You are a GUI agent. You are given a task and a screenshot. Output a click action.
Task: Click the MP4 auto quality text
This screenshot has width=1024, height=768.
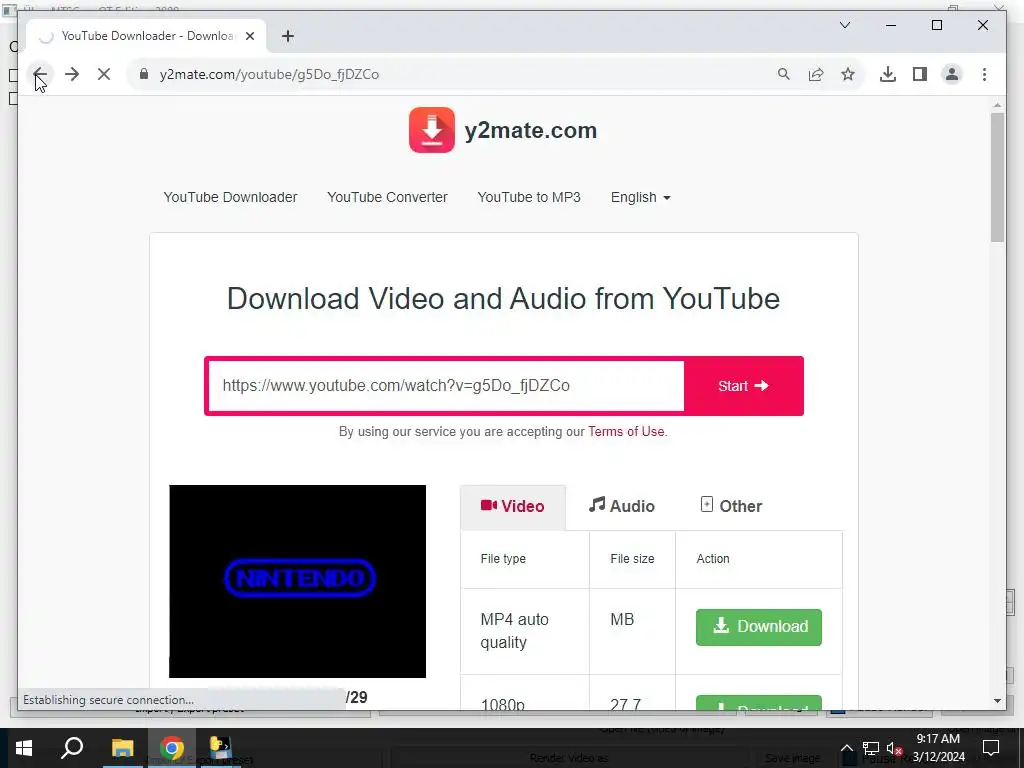(x=515, y=630)
